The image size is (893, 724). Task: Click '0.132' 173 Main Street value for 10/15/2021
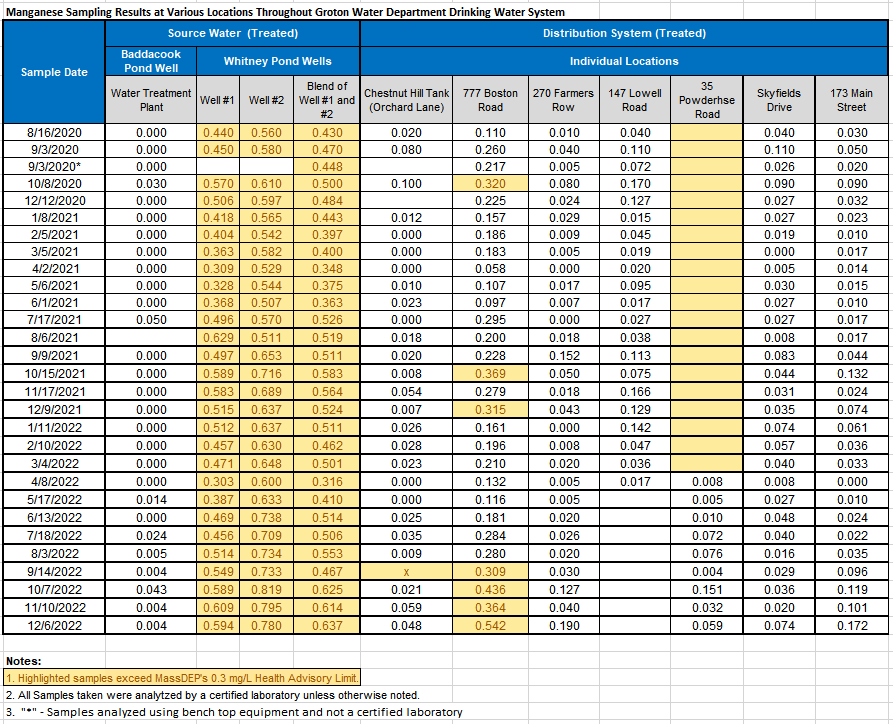(x=851, y=374)
